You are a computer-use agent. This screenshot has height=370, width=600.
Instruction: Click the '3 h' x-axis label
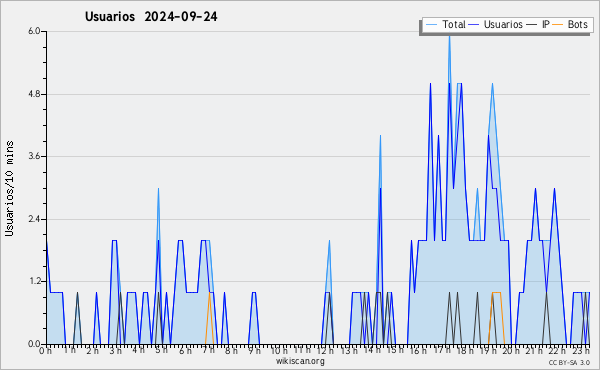(x=115, y=351)
